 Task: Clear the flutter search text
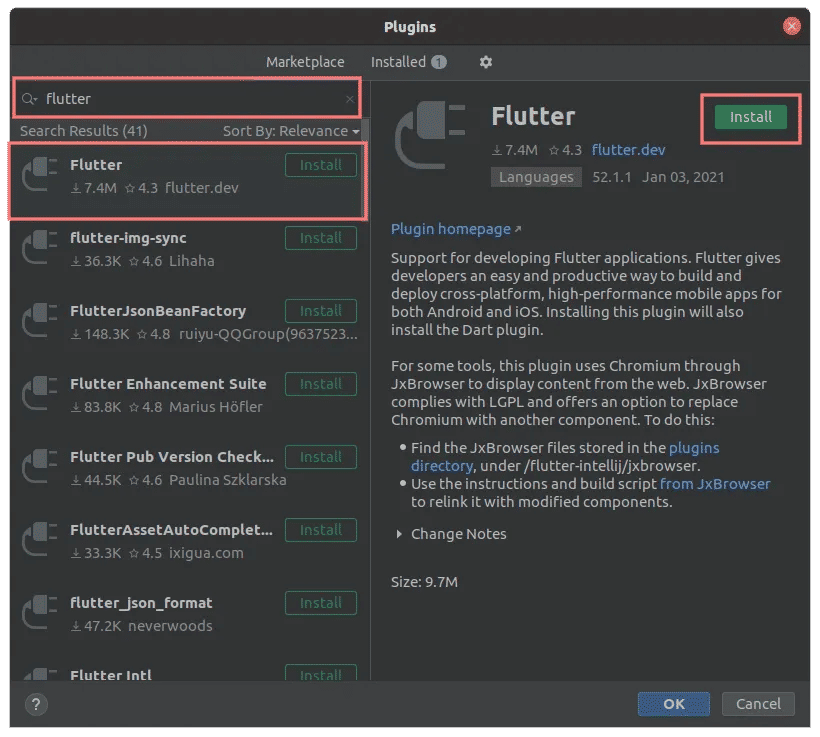(349, 99)
